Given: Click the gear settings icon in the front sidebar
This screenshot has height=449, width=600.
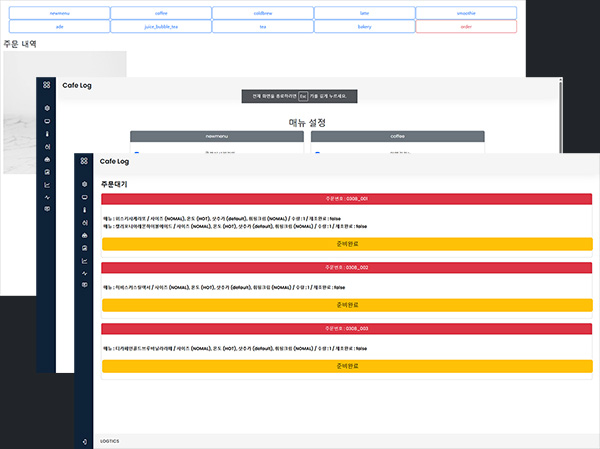Looking at the screenshot, I should coord(84,184).
